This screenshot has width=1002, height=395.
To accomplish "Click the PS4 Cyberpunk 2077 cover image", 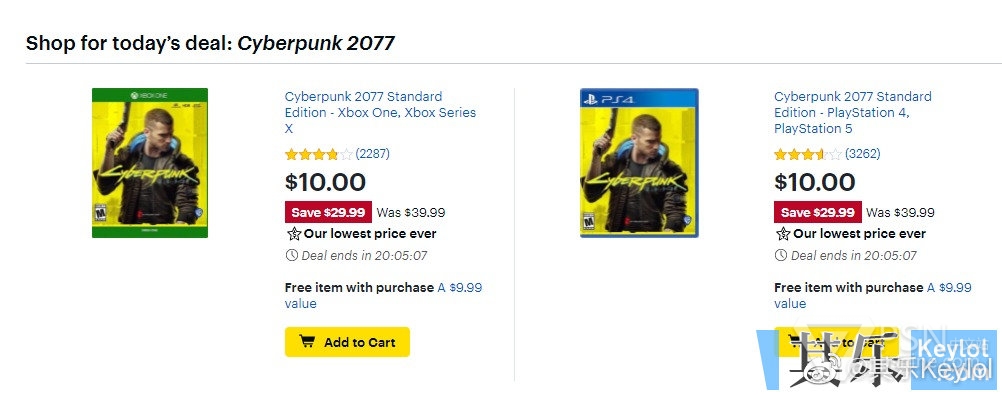I will point(639,163).
